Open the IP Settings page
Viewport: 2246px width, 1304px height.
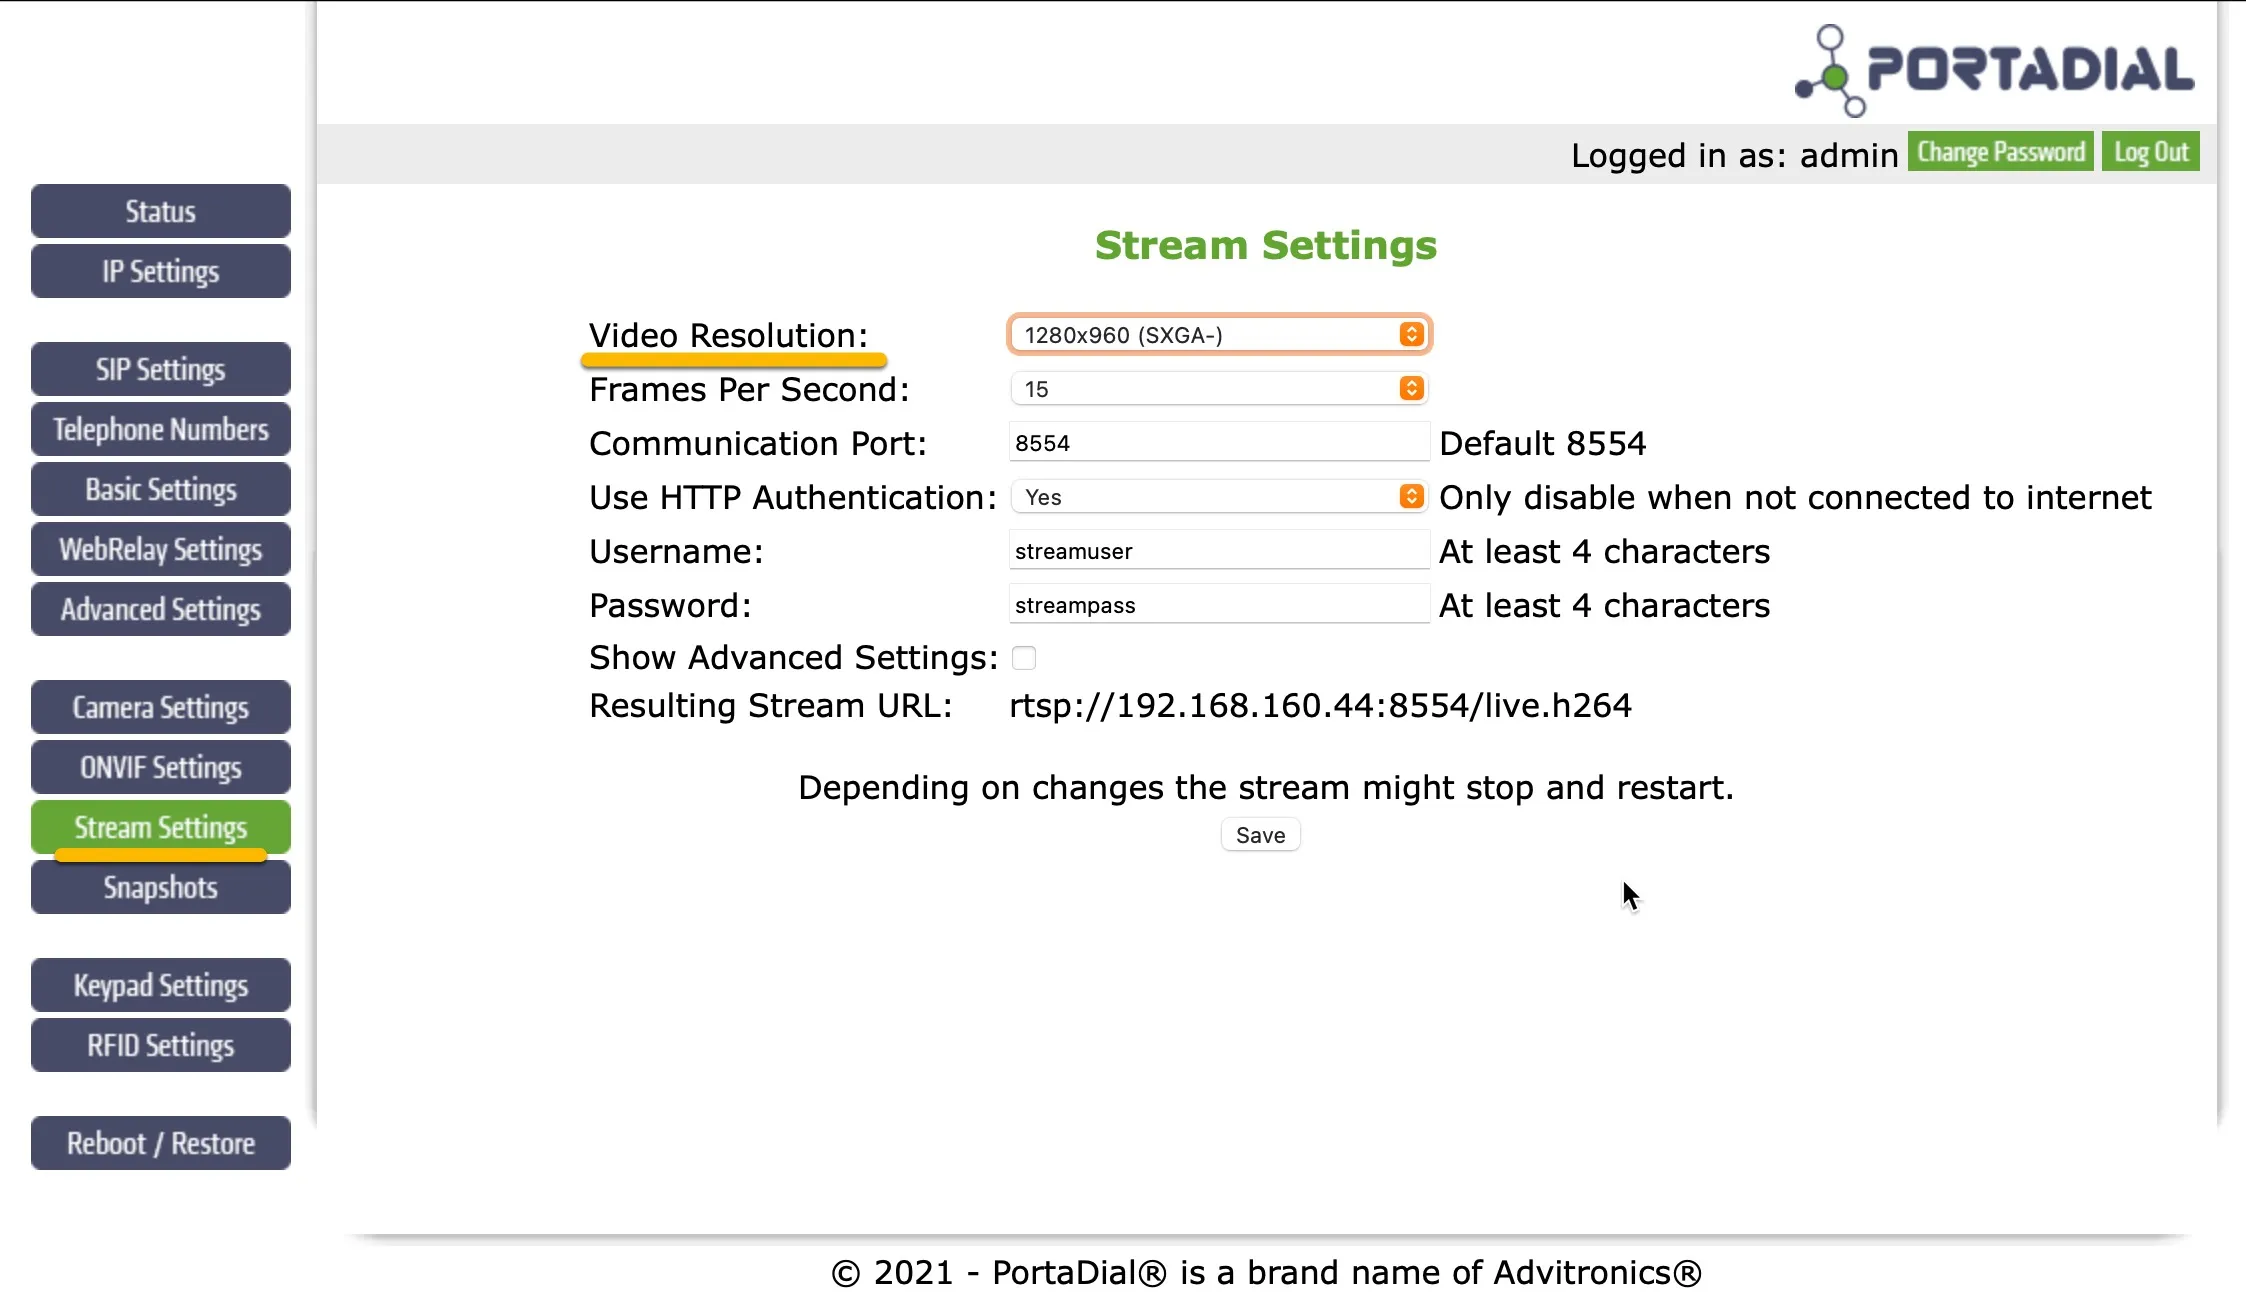pos(161,271)
